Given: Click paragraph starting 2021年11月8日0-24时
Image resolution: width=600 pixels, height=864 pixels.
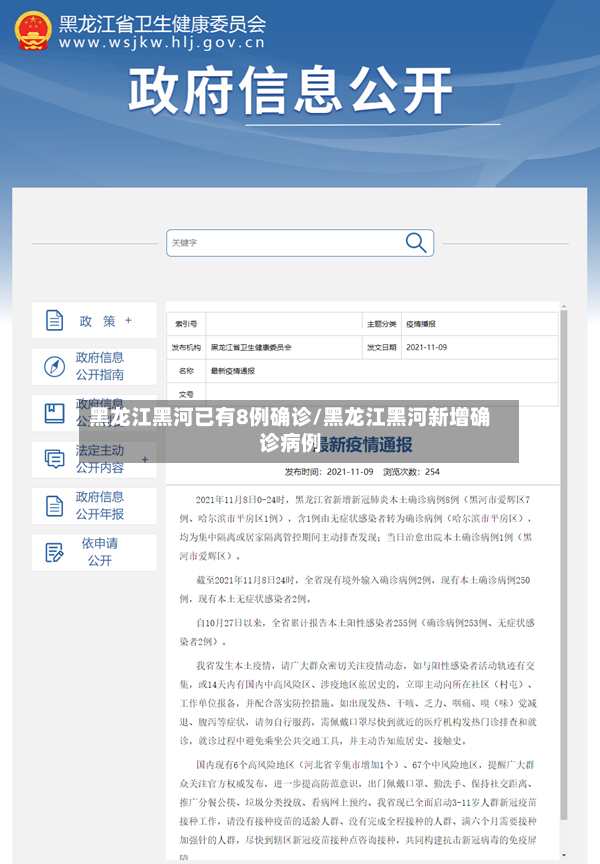Looking at the screenshot, I should click(x=356, y=528).
